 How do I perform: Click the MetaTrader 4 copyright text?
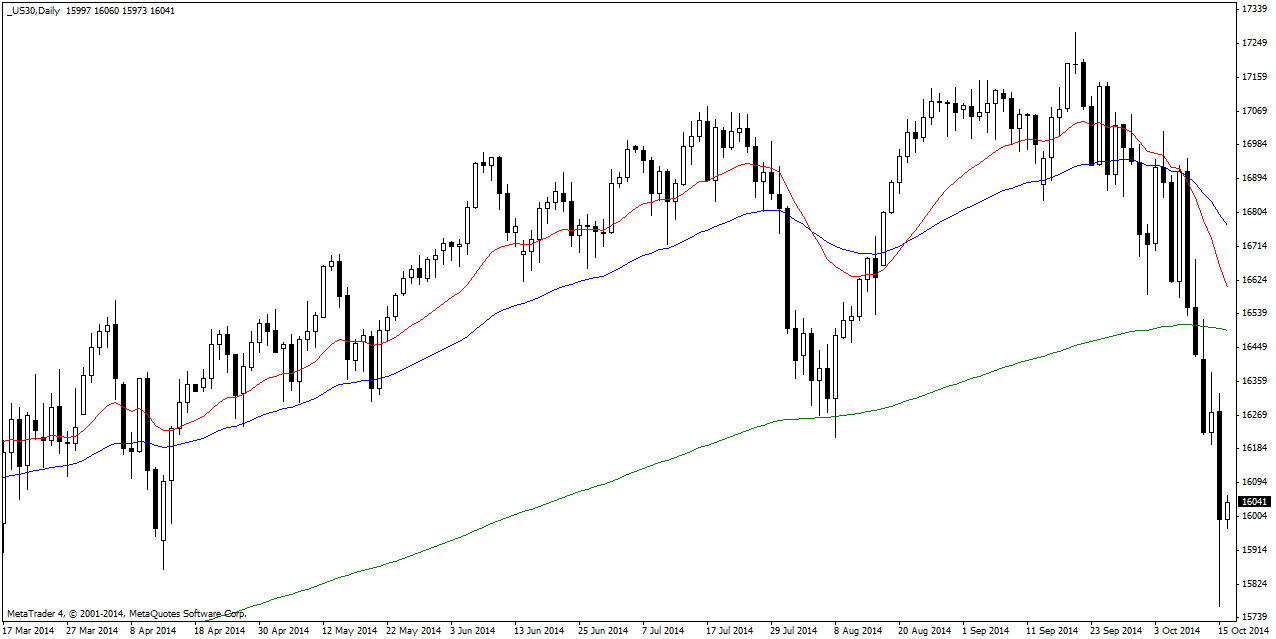(126, 613)
